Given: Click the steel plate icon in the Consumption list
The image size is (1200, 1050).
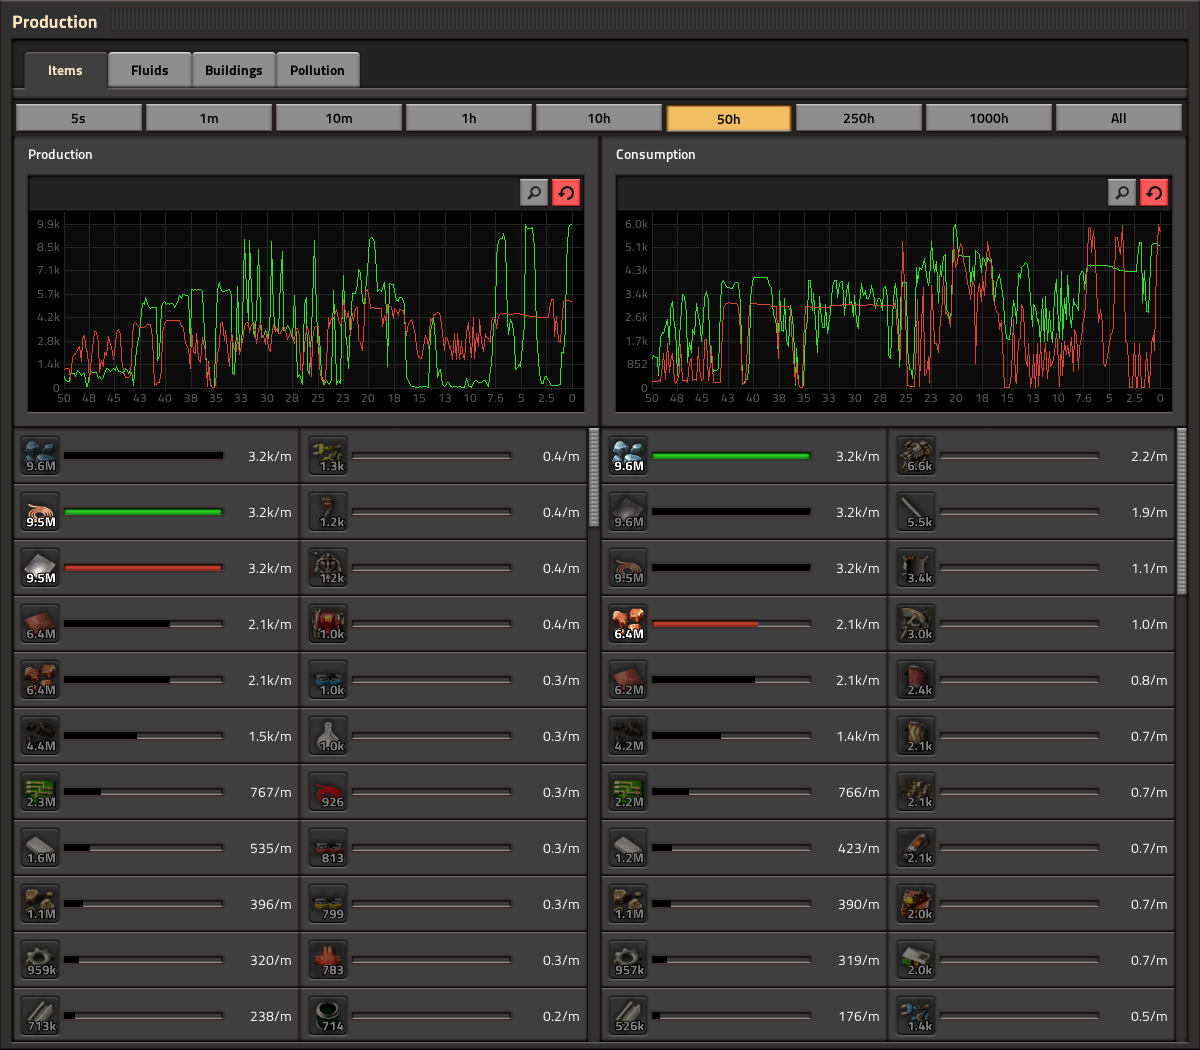Looking at the screenshot, I should [x=629, y=848].
